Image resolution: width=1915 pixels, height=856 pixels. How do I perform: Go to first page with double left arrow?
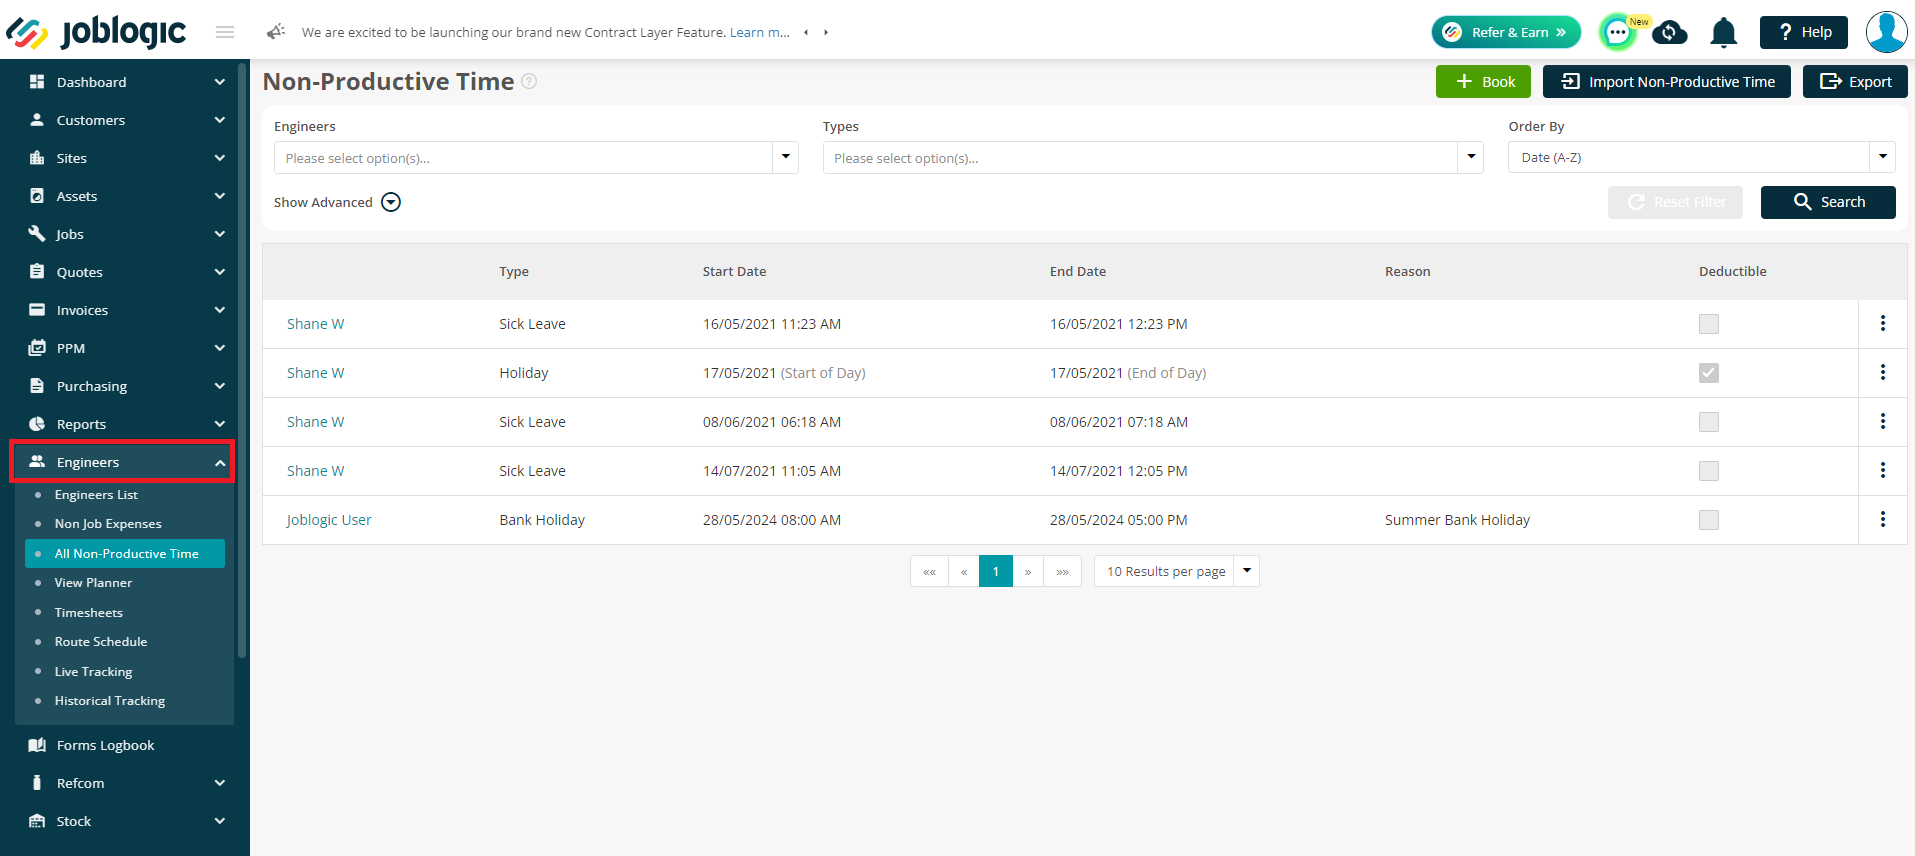[x=929, y=571]
